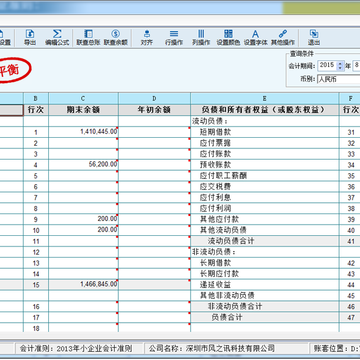Image resolution: width=360 pixels, height=360 pixels.
Task: Click row number 31 in column F
Action: tap(350, 132)
